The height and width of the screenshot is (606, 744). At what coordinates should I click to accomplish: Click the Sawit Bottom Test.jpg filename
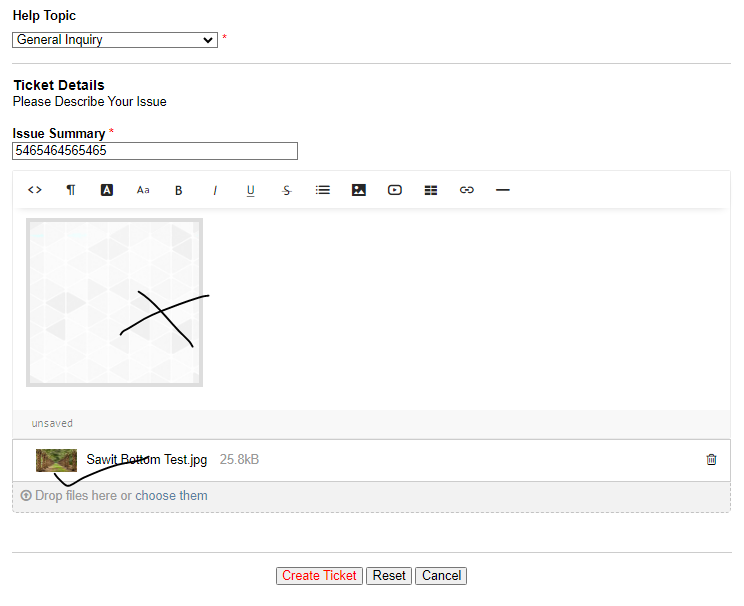click(147, 459)
